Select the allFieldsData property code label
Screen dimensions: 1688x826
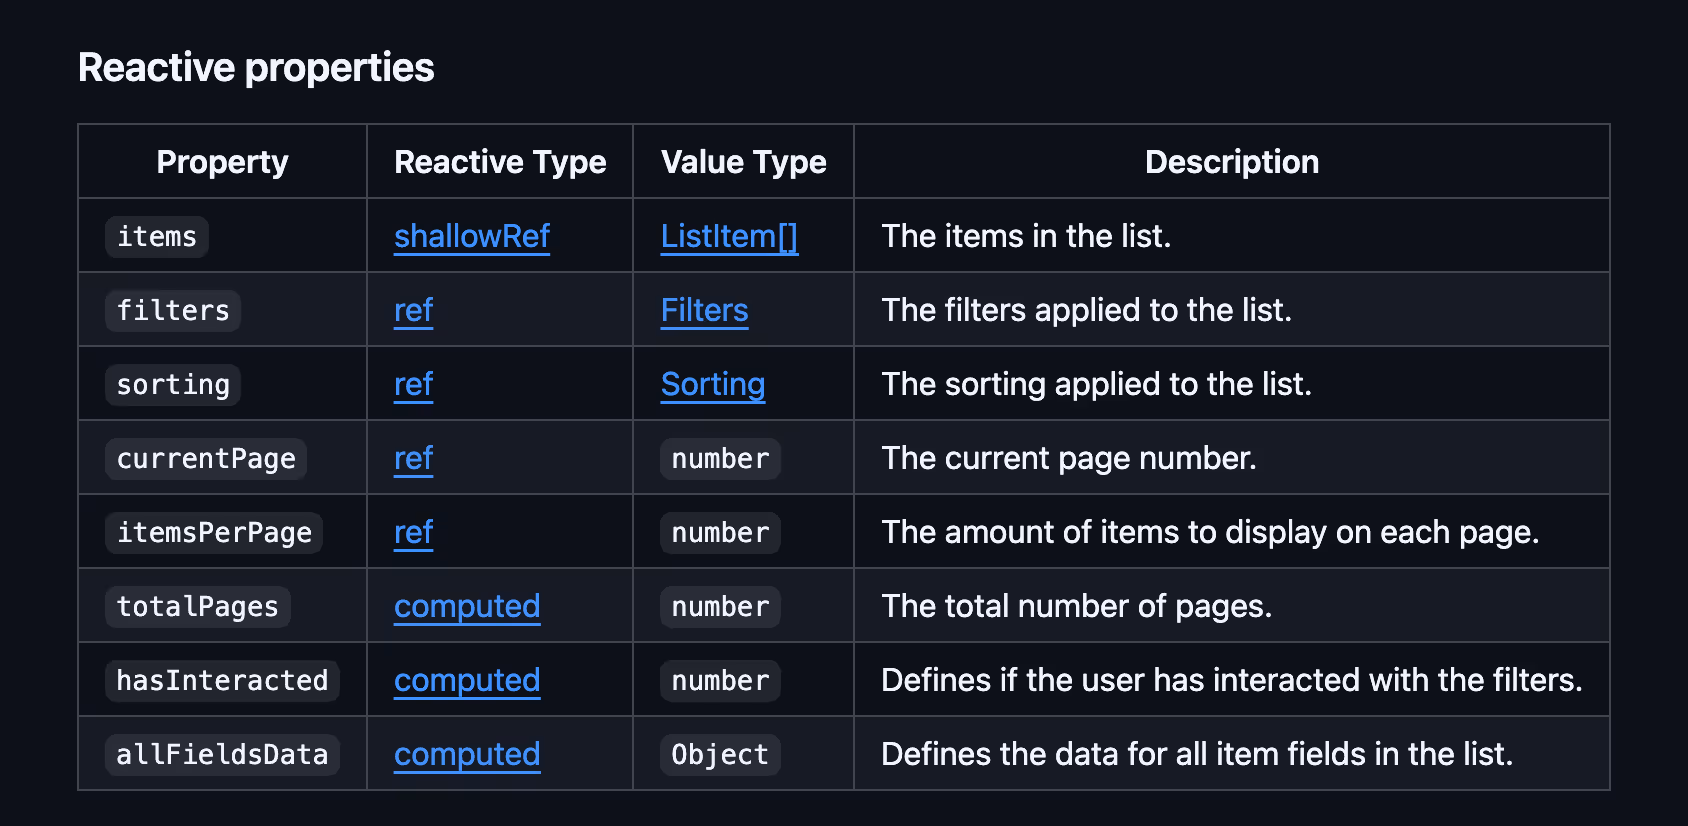222,755
